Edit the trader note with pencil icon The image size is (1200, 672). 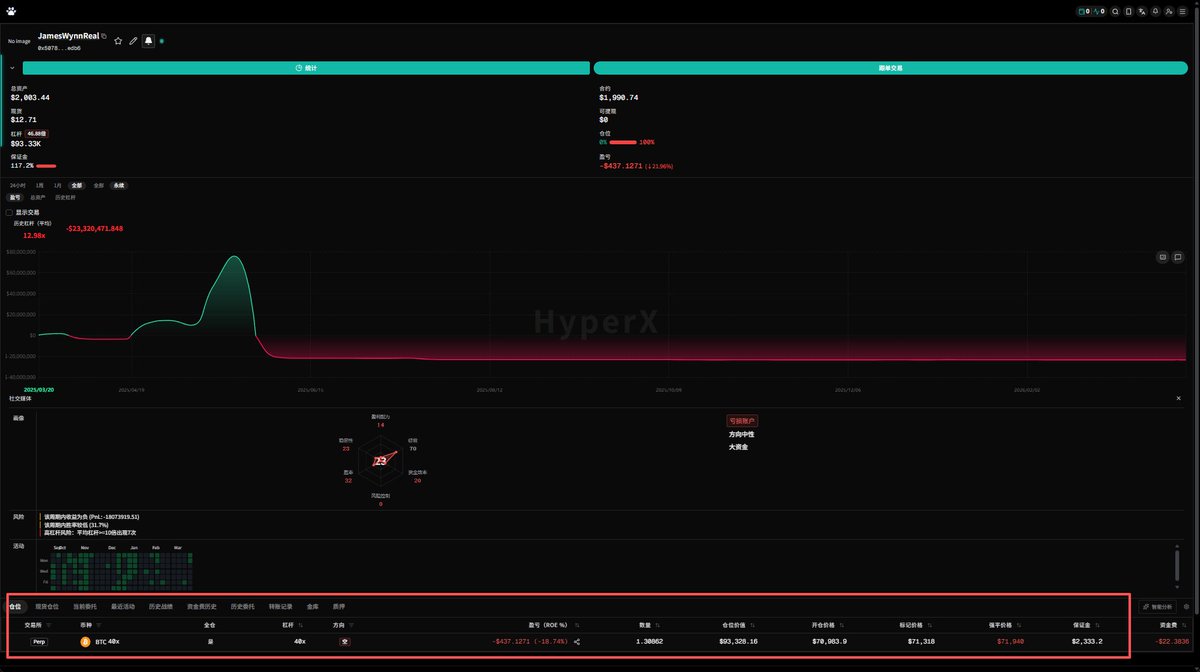coord(133,41)
